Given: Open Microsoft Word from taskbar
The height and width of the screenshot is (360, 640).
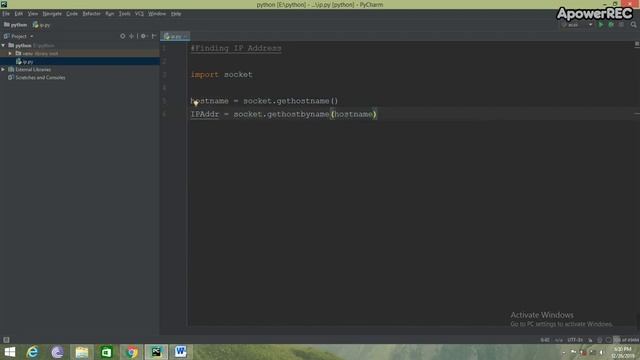Looking at the screenshot, I should (x=181, y=352).
